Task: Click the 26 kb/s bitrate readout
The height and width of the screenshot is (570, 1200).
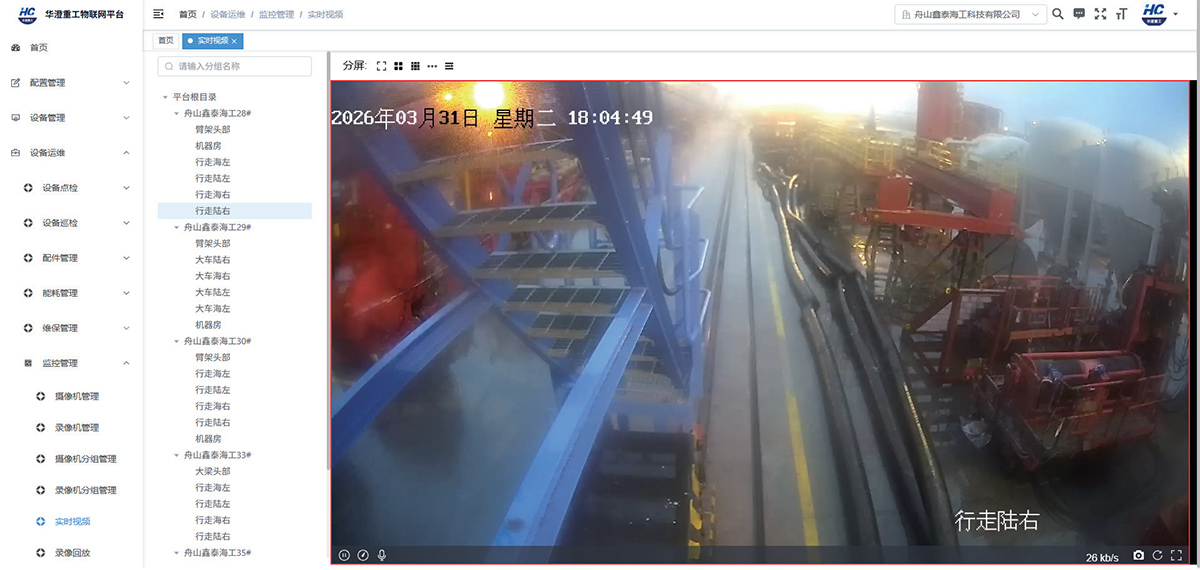Action: [x=1102, y=557]
